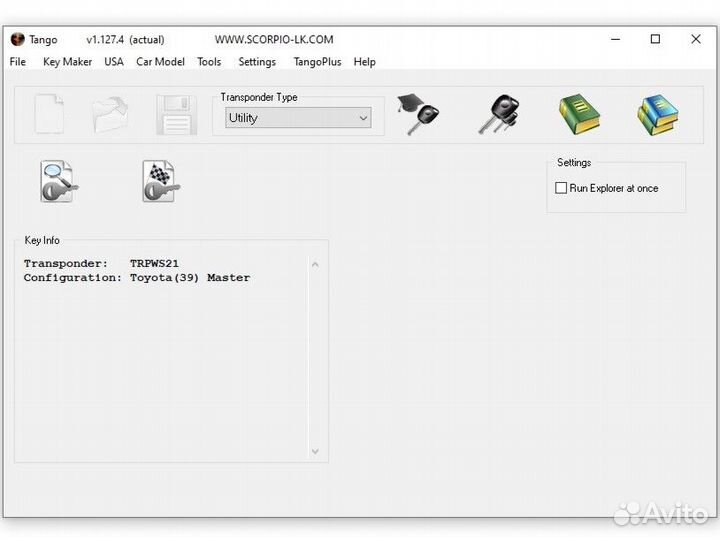Click the Key Info scroll down arrow

[x=315, y=451]
